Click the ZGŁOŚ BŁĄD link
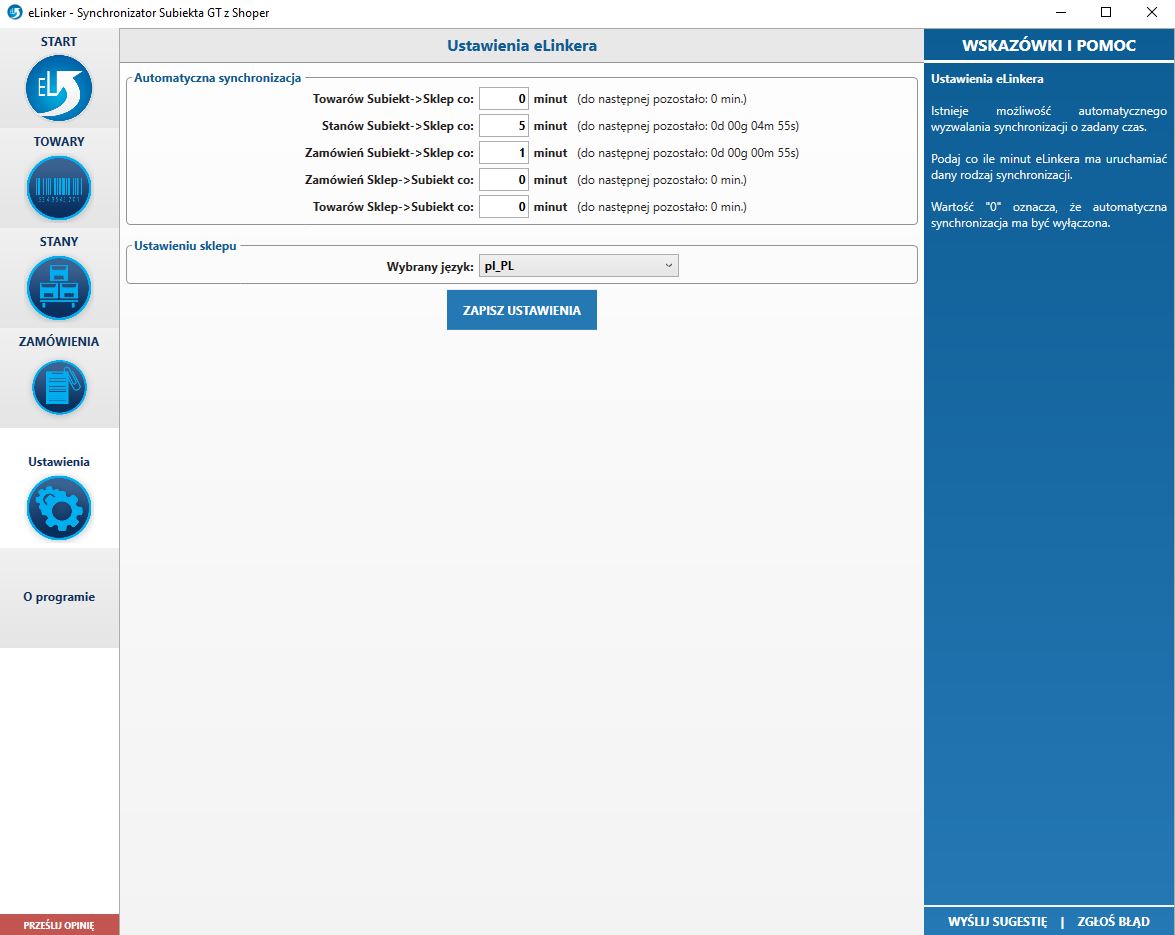 click(1113, 922)
